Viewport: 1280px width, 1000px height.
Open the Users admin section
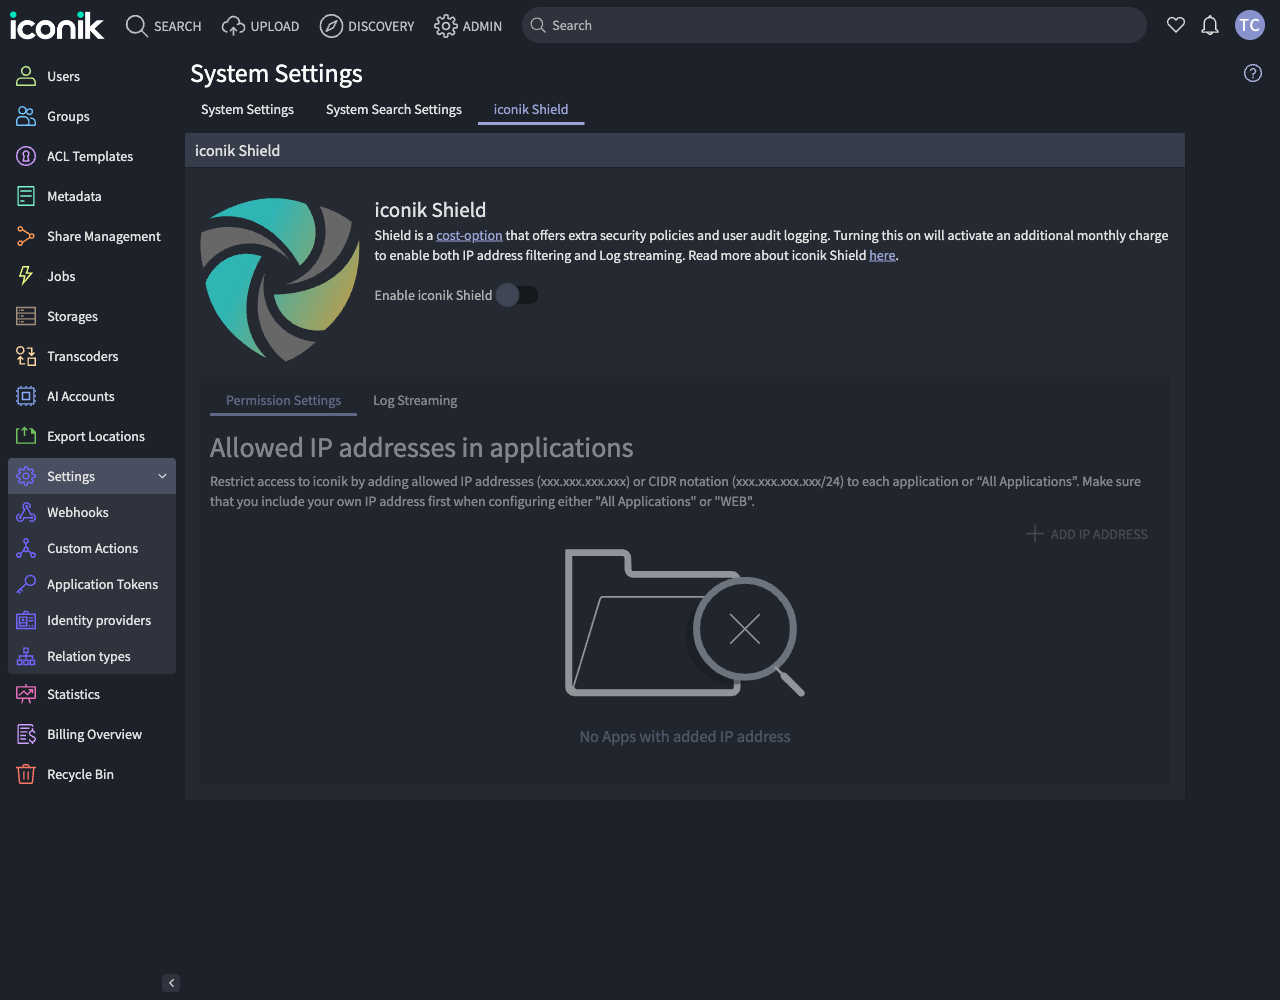point(63,76)
